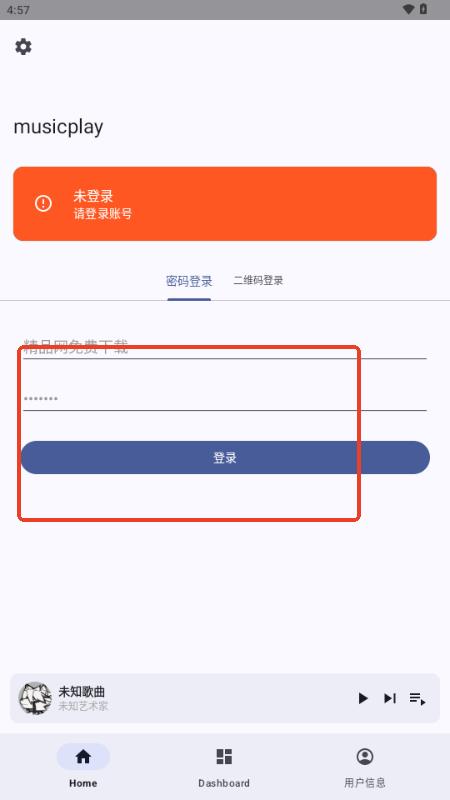Switch to the 密码登录 tab
Viewport: 450px width, 800px height.
point(189,281)
